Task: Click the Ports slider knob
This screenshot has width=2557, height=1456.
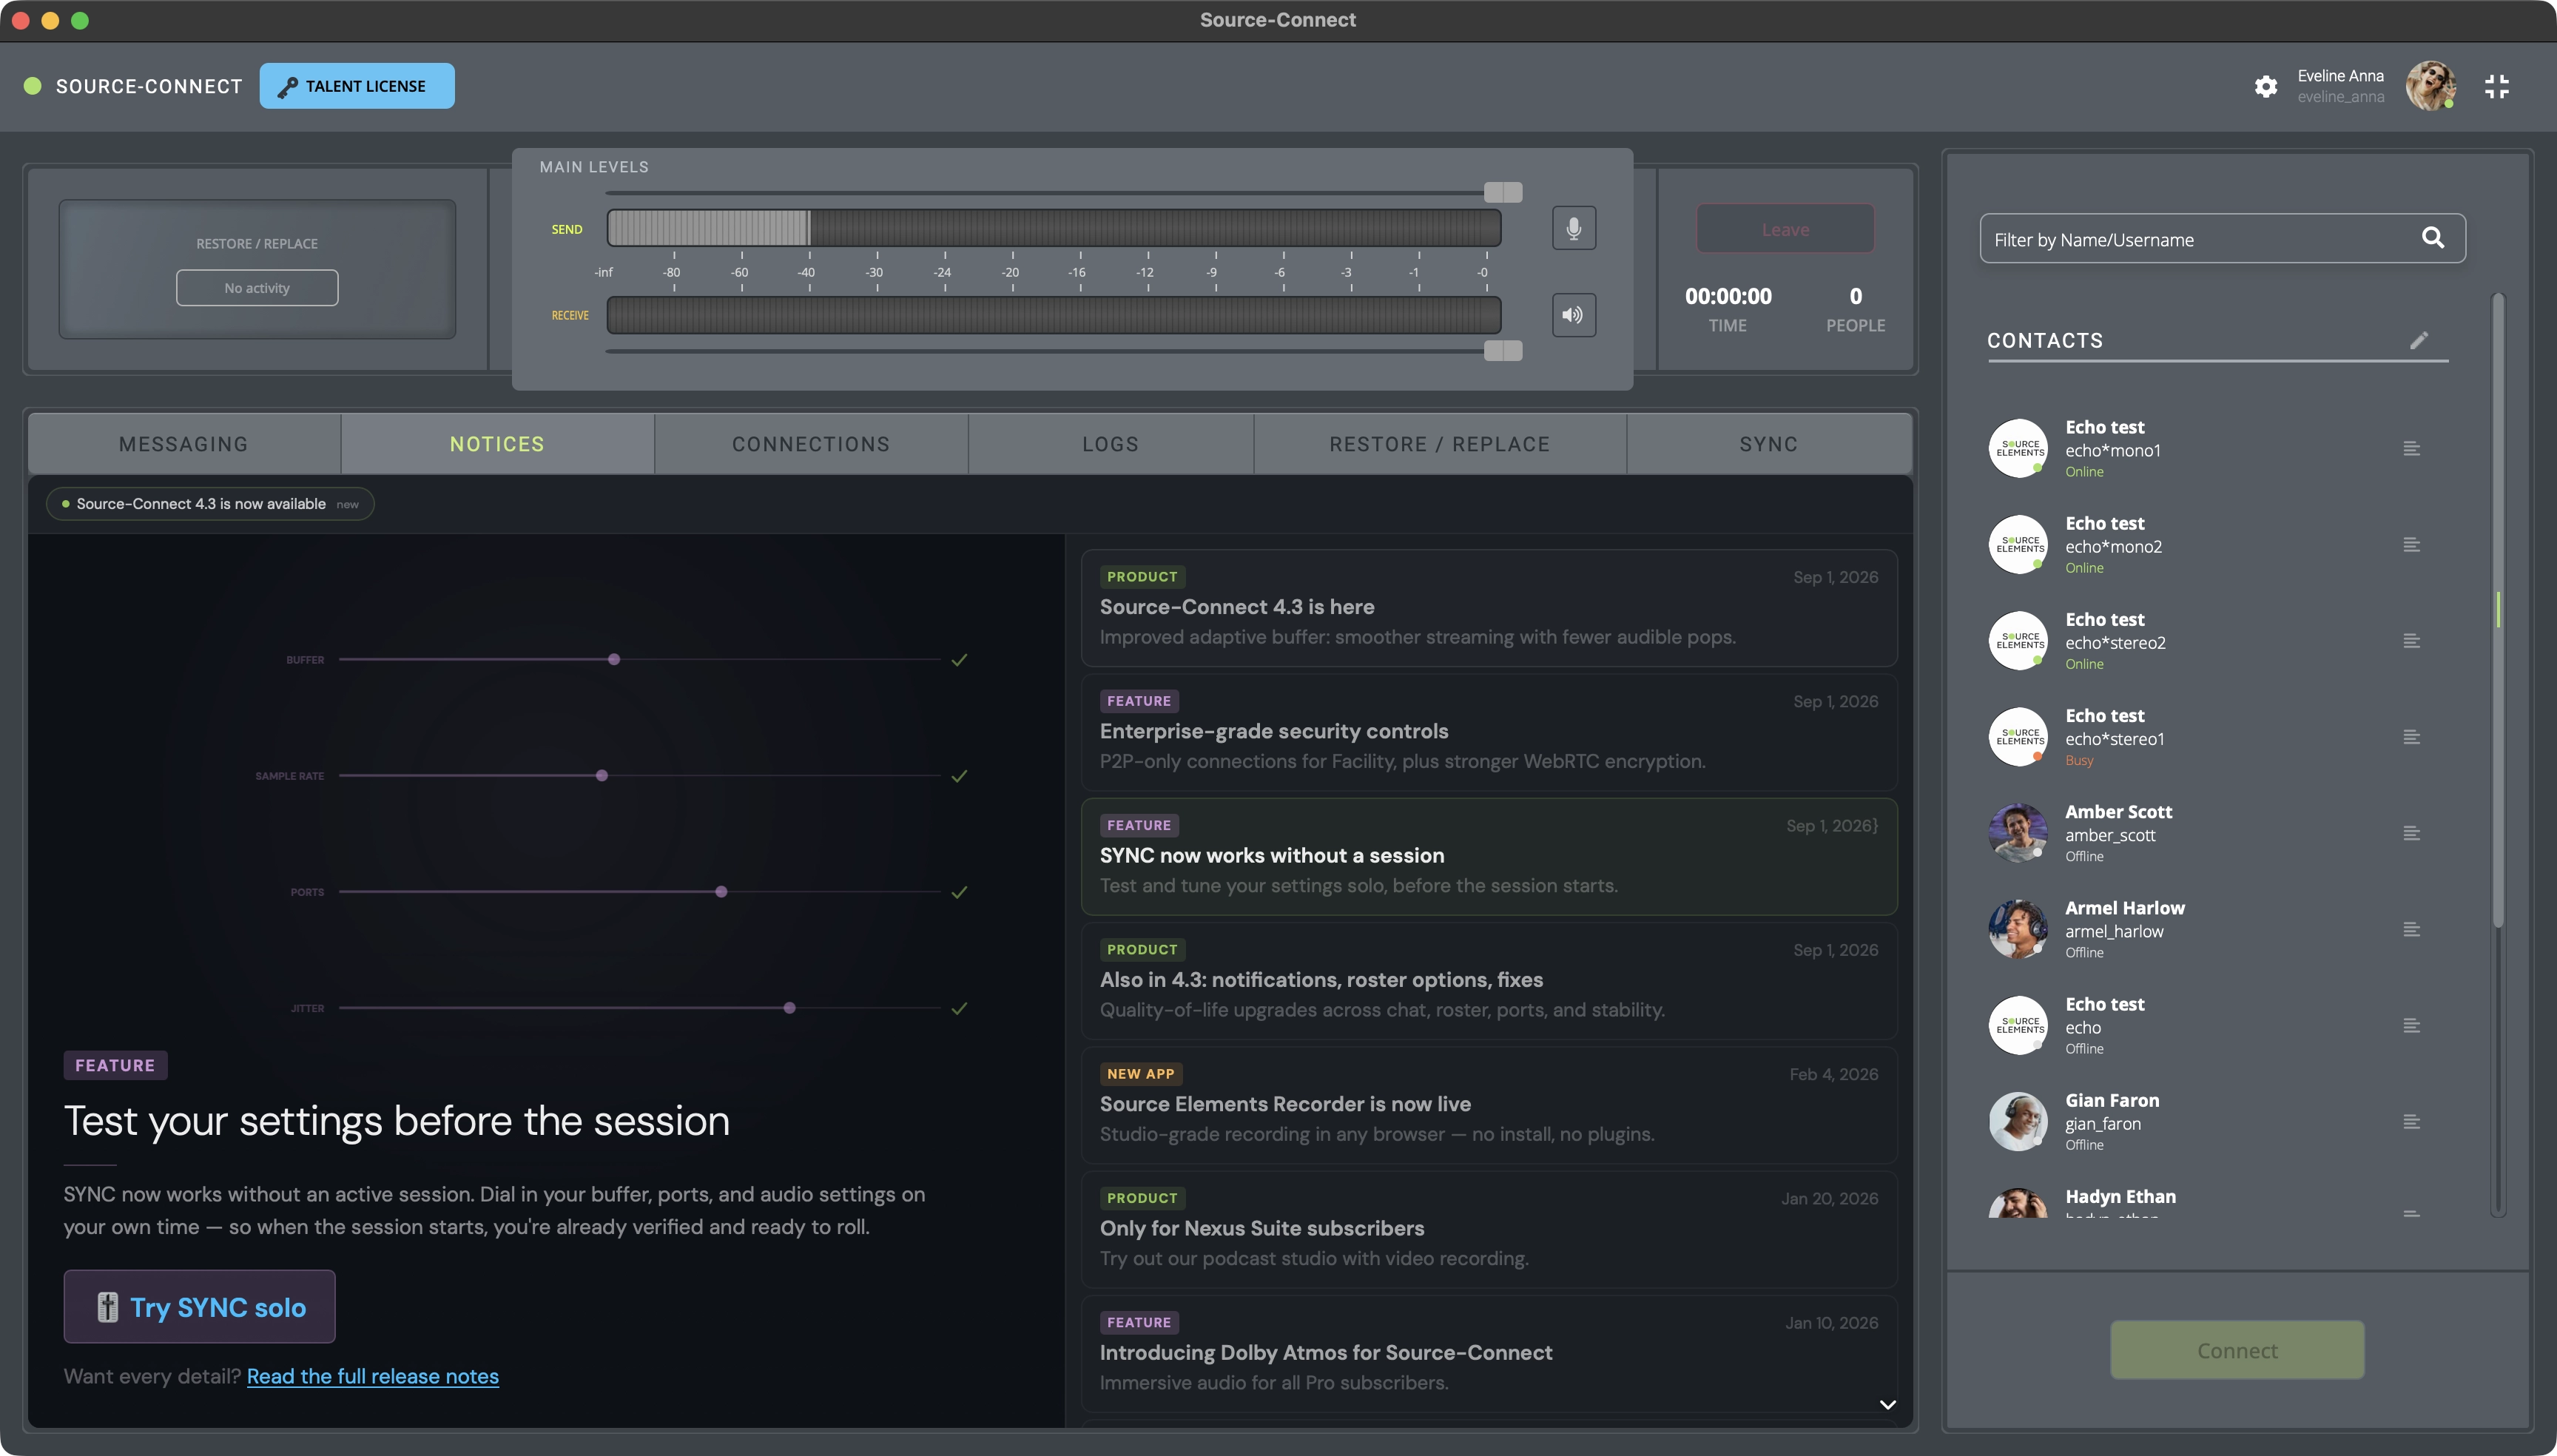Action: click(x=721, y=892)
